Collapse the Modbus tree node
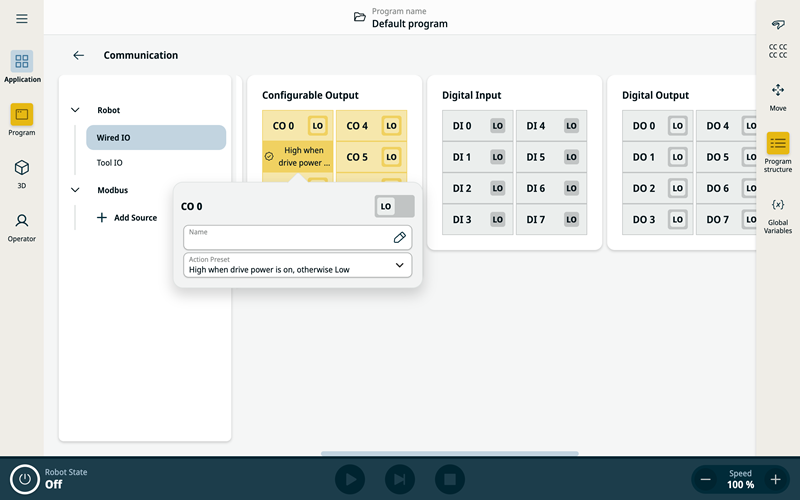Image resolution: width=800 pixels, height=500 pixels. point(75,190)
